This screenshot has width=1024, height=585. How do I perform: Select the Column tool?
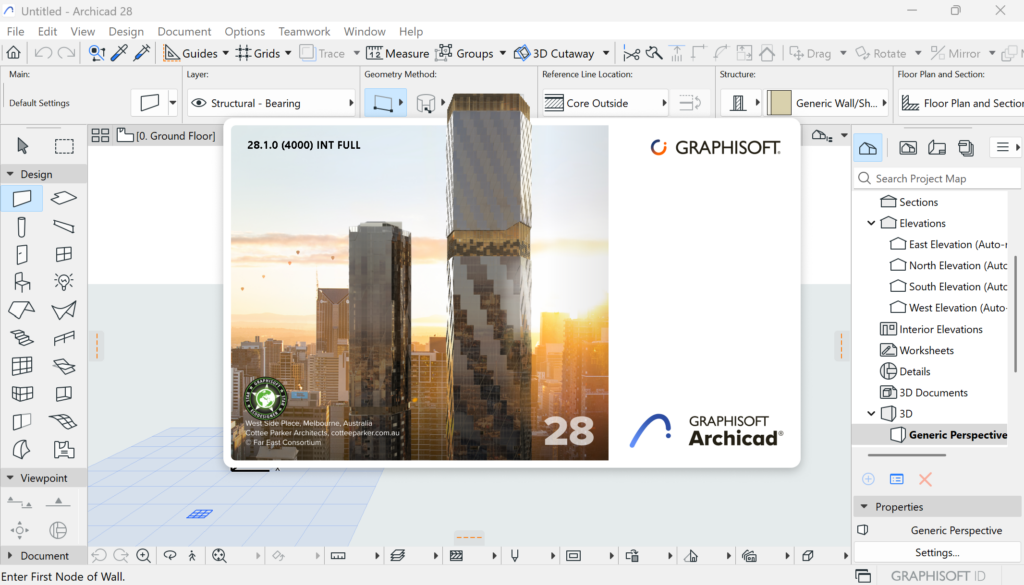point(22,227)
